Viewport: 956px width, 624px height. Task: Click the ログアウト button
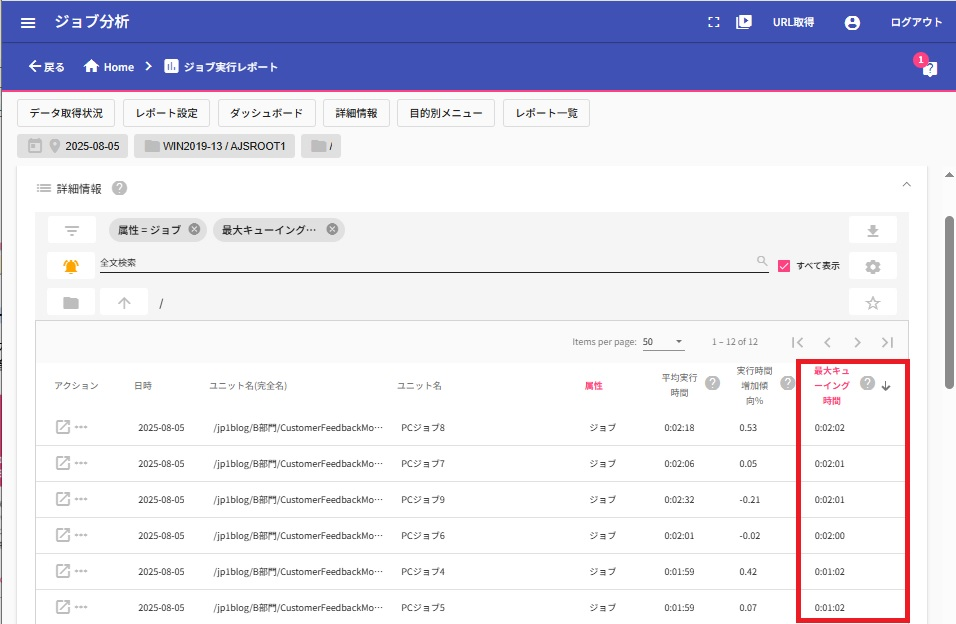point(916,23)
